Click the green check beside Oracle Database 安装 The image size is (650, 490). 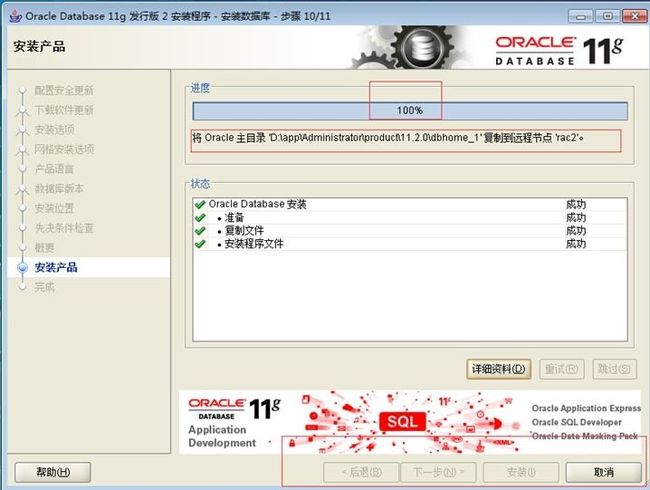[200, 204]
